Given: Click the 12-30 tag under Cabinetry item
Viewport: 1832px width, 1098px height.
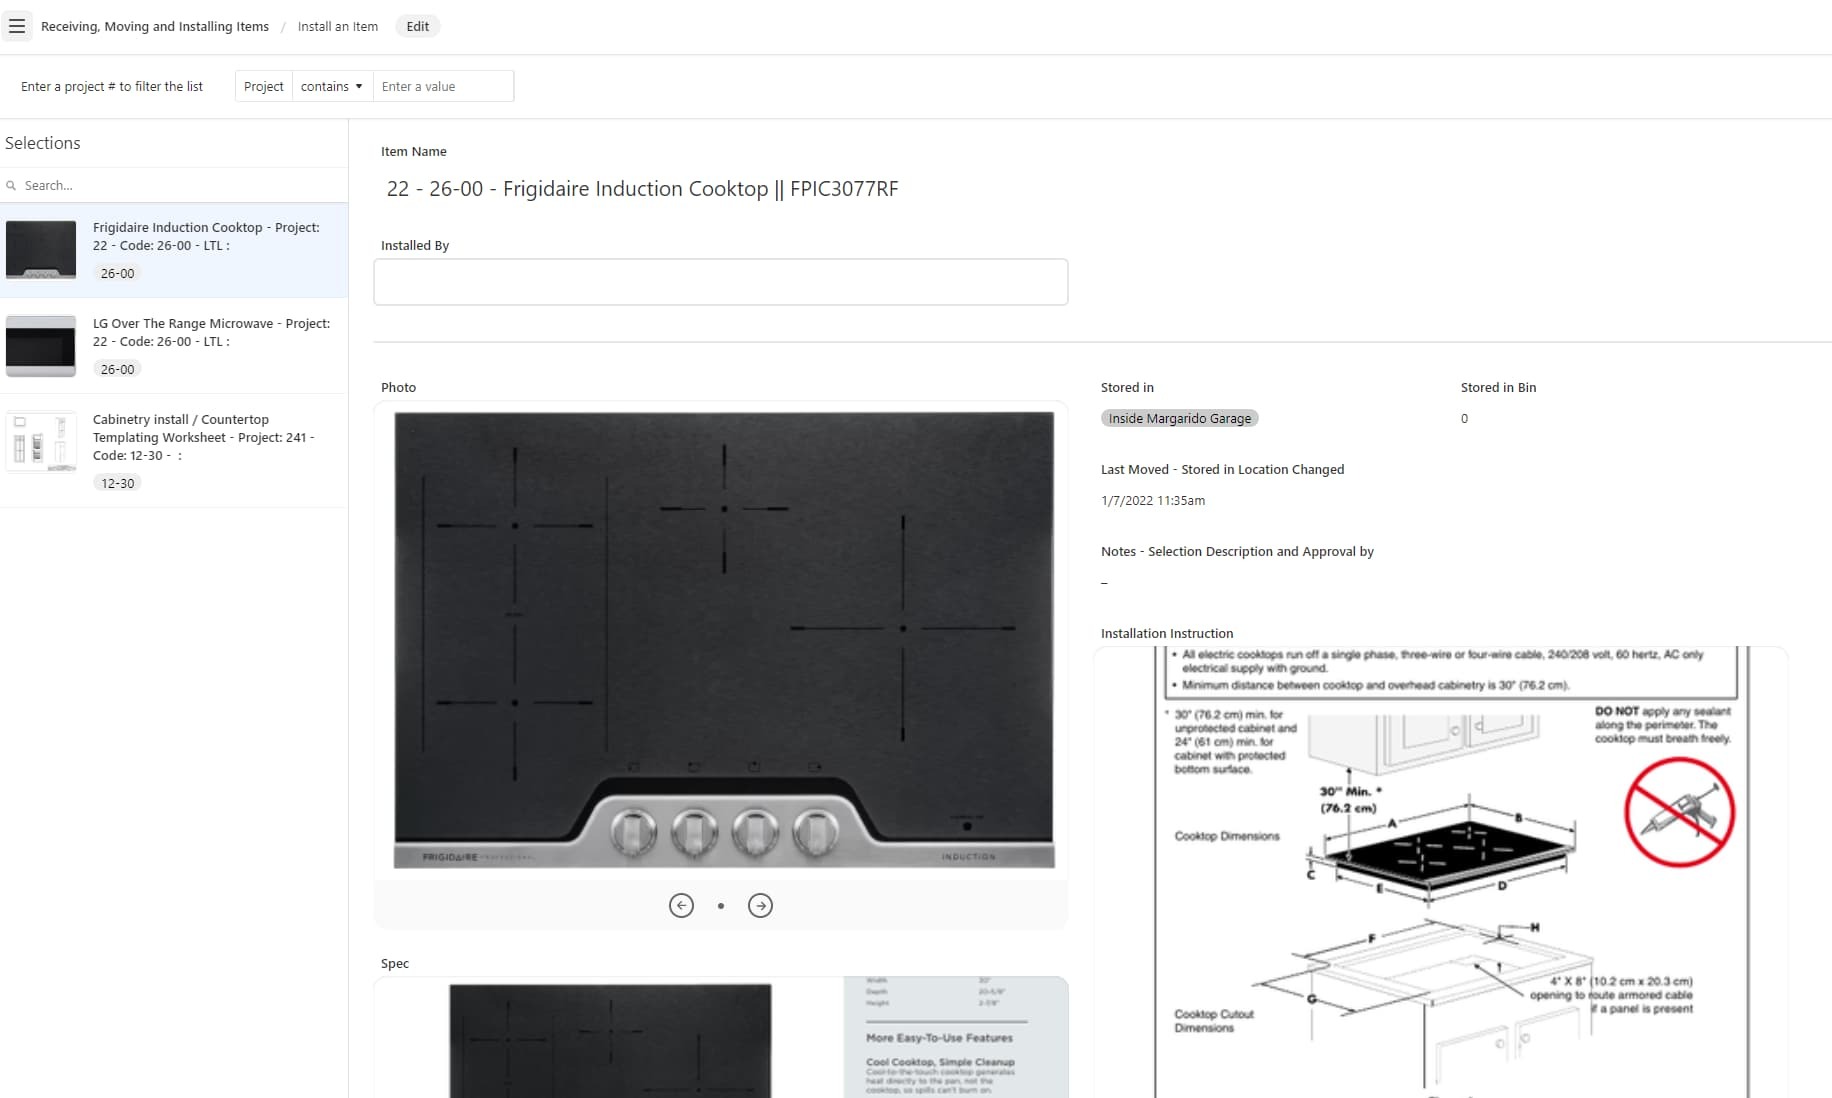Looking at the screenshot, I should [x=117, y=483].
